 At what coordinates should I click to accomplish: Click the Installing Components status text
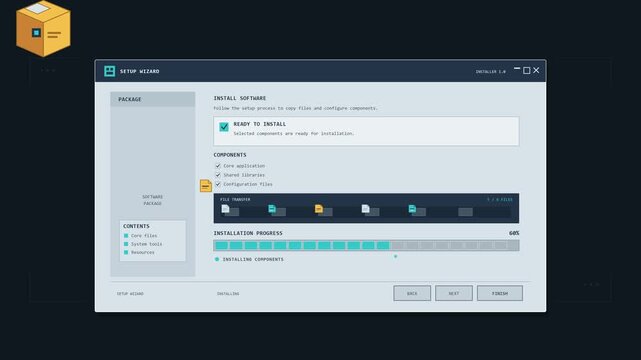click(253, 259)
